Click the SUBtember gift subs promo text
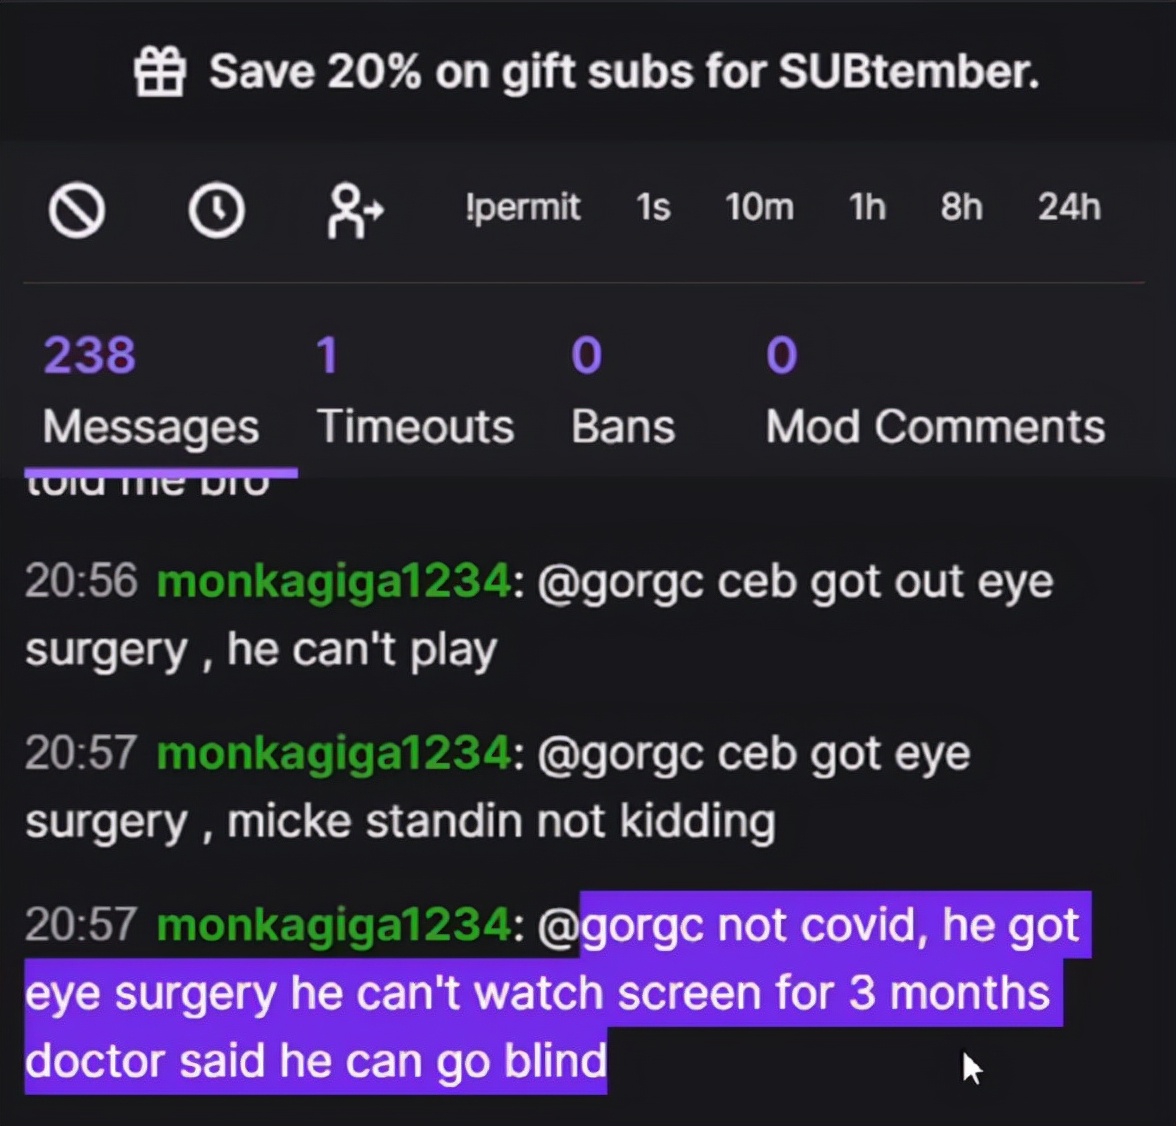 (624, 72)
